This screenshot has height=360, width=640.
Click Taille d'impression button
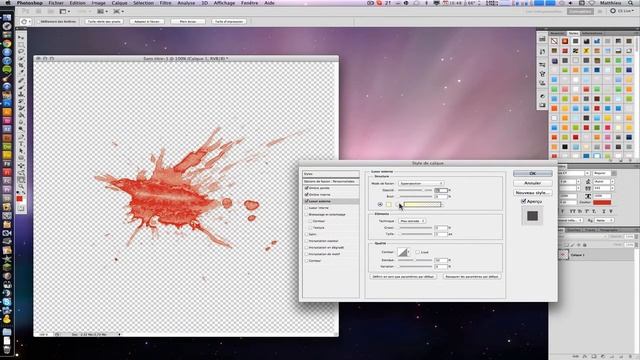(x=229, y=21)
